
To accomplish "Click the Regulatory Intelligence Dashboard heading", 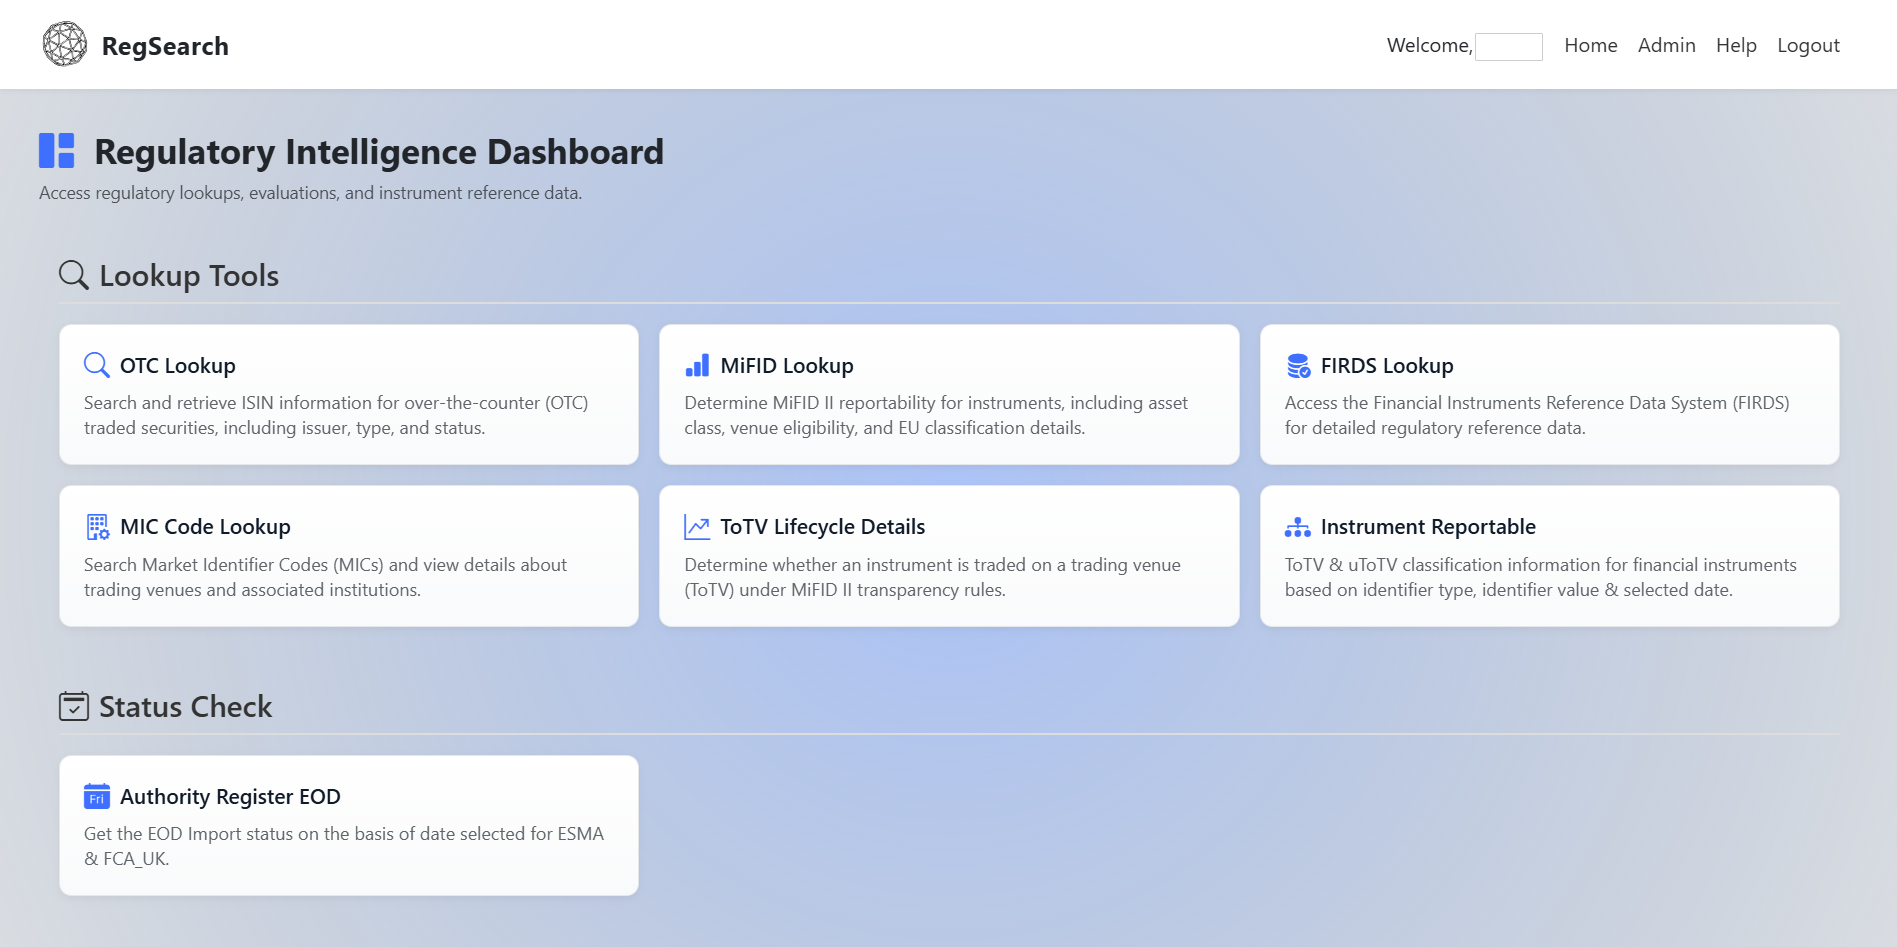I will pos(379,151).
